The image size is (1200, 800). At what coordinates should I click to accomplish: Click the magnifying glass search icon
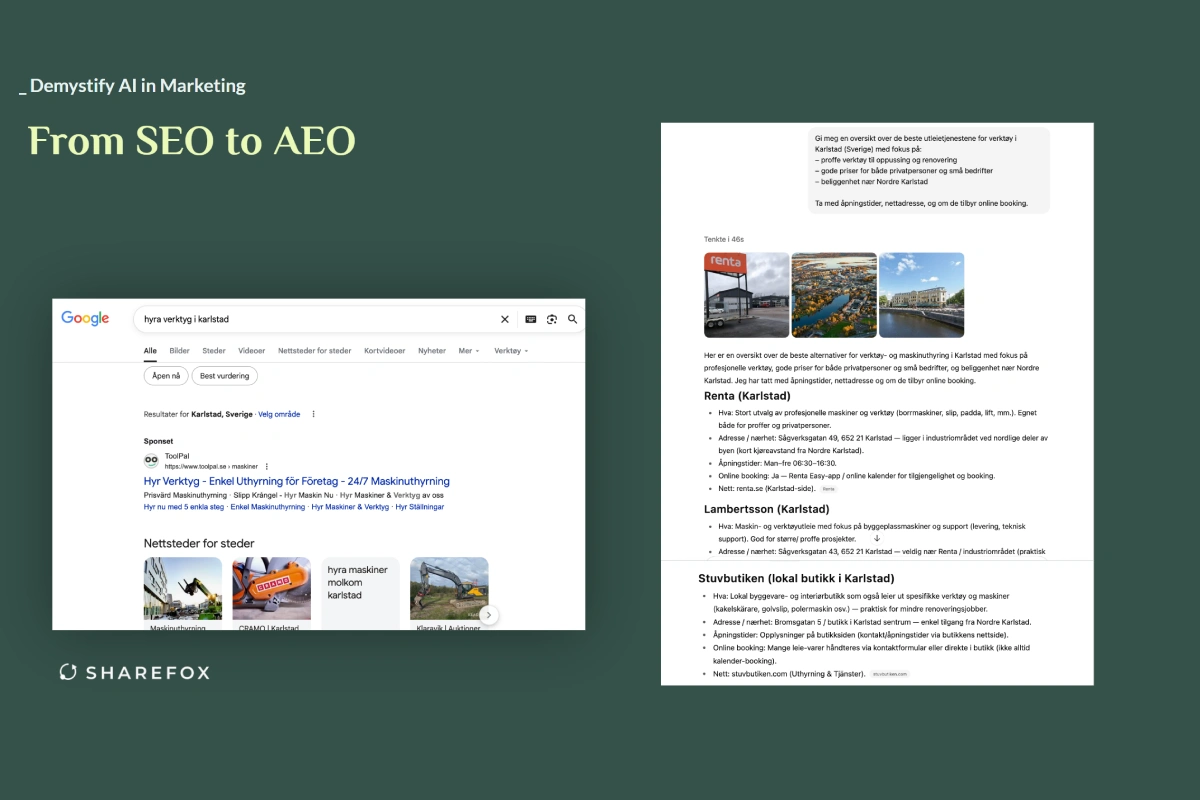click(573, 319)
